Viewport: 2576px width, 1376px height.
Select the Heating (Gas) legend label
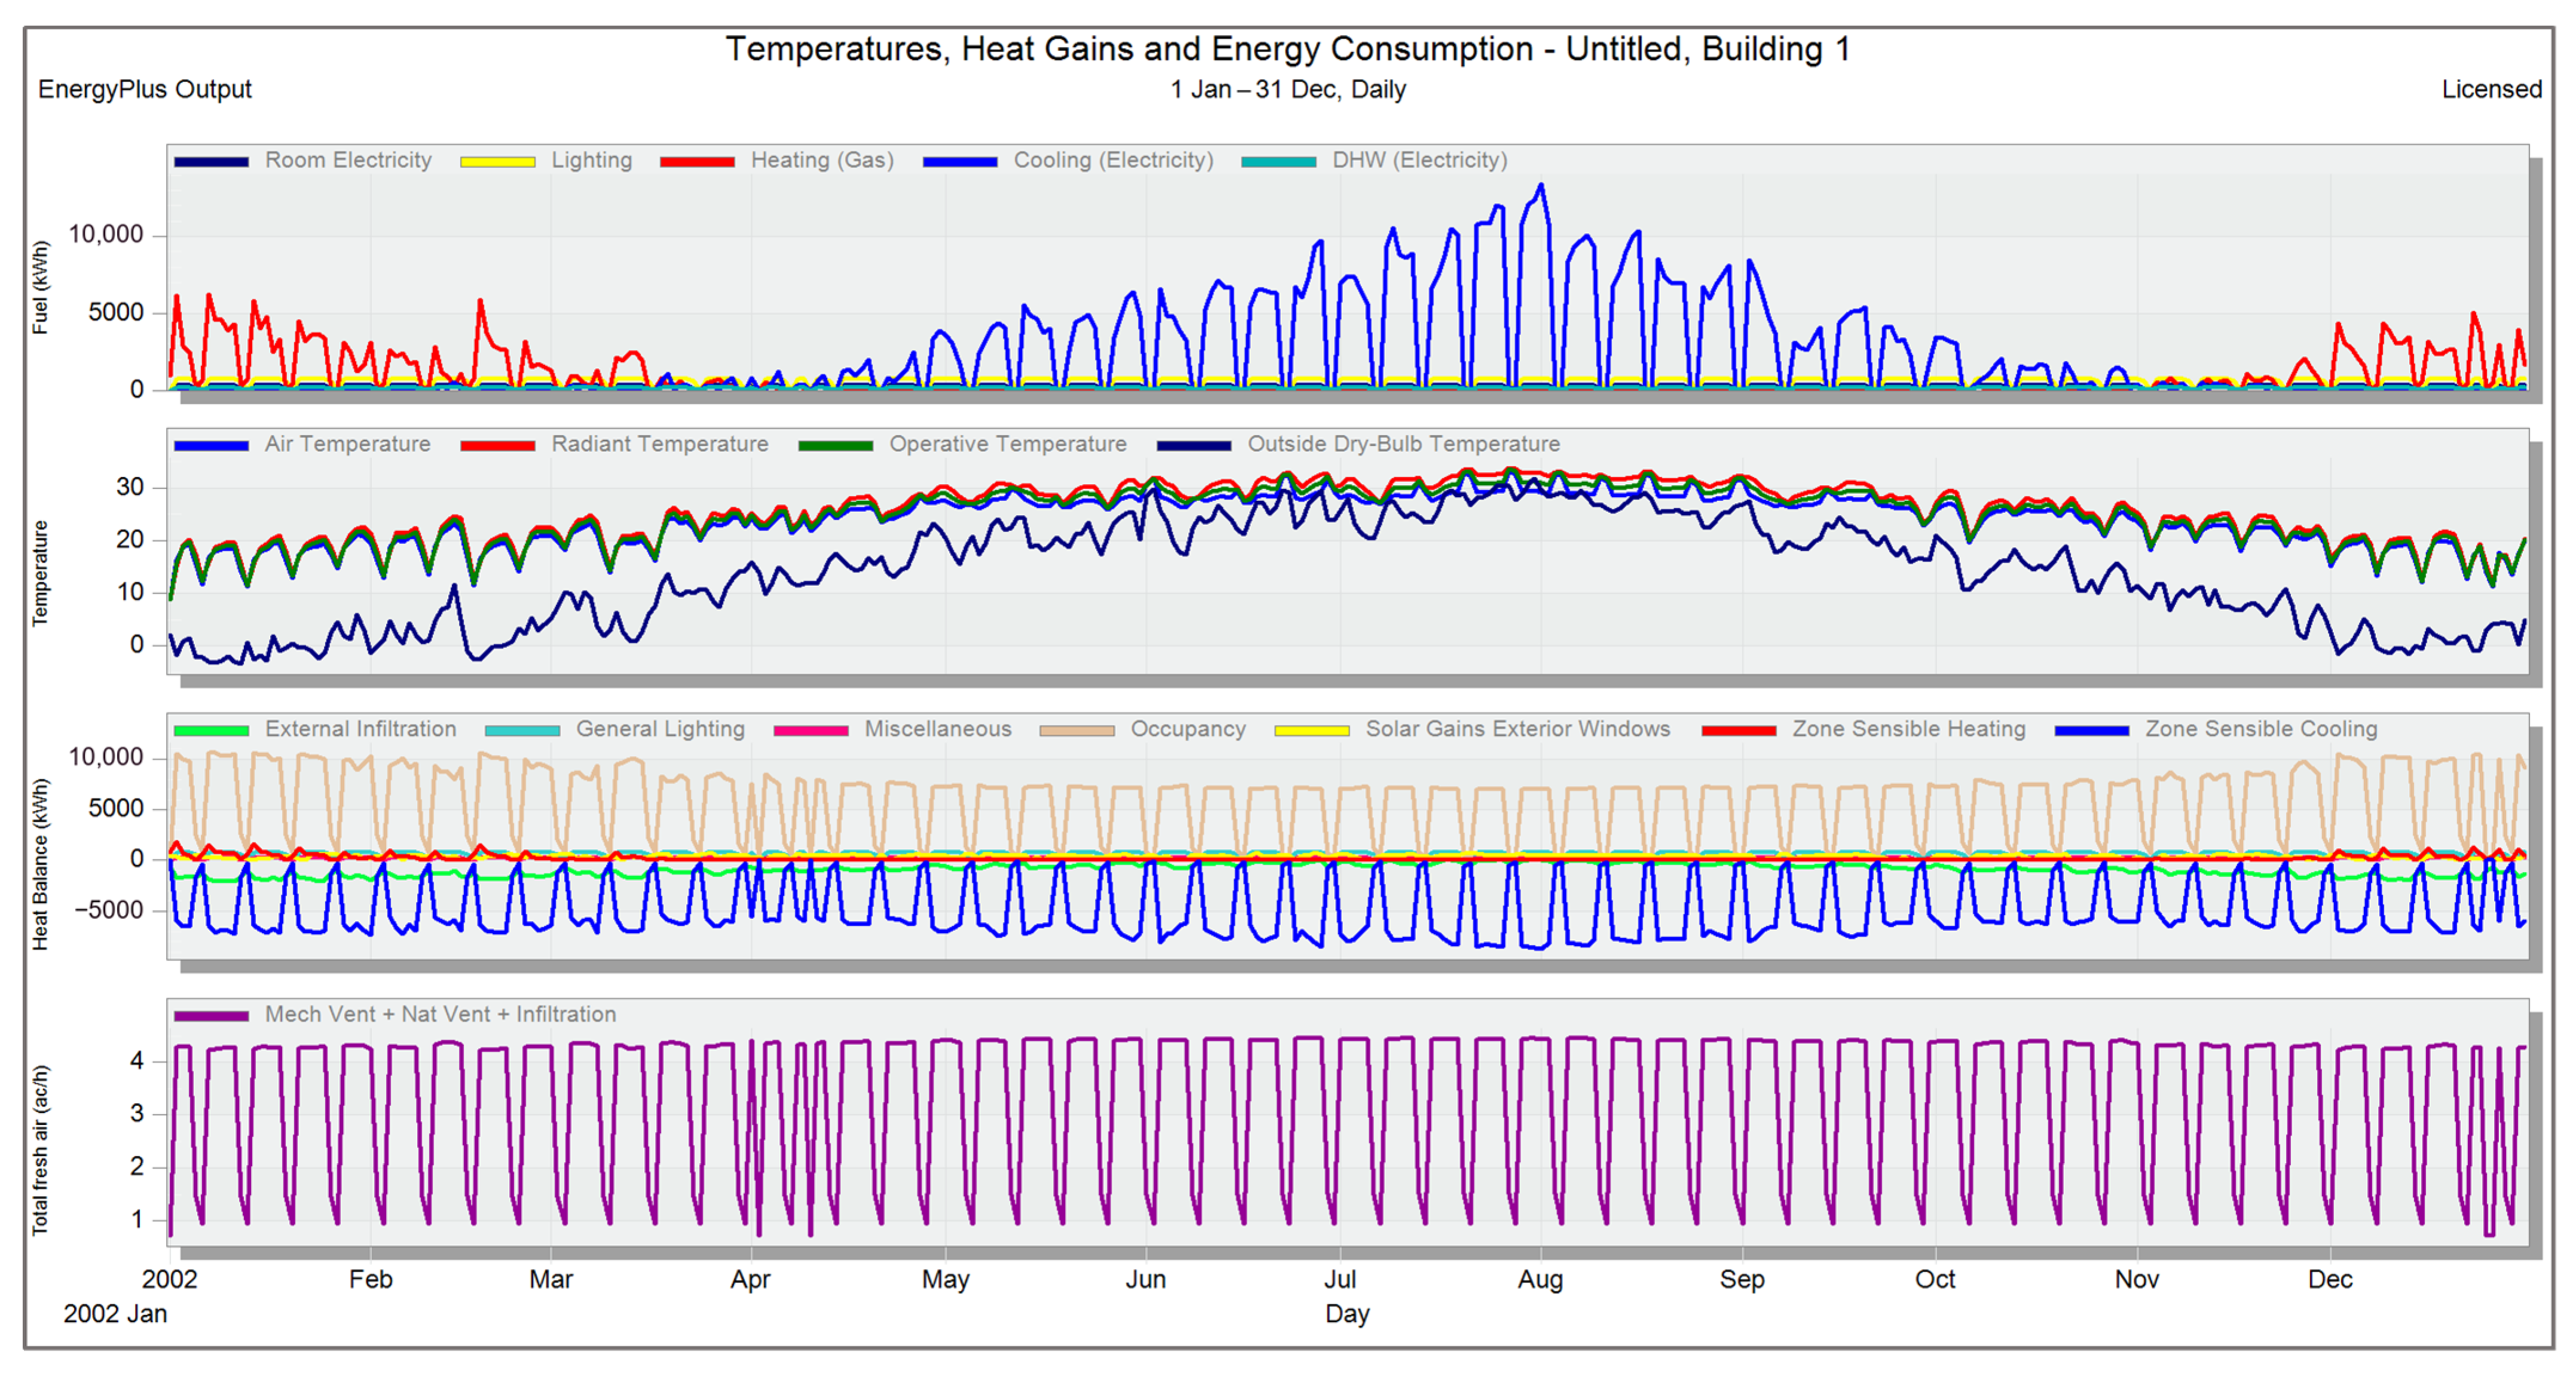tap(822, 160)
